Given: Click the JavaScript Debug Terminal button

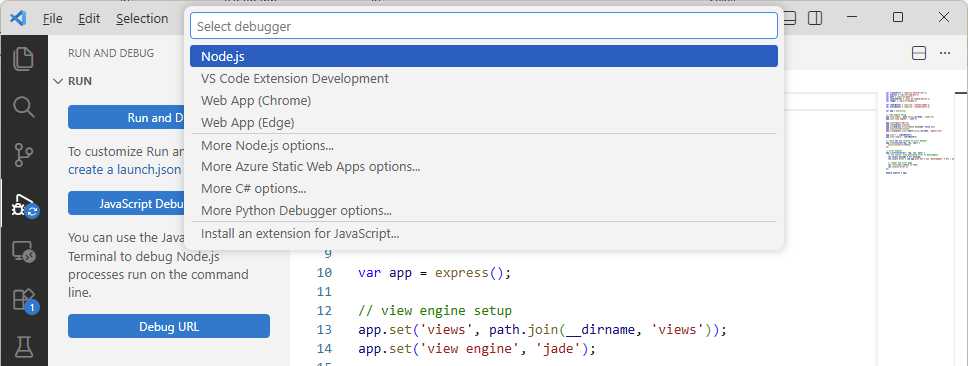Looking at the screenshot, I should [127, 203].
